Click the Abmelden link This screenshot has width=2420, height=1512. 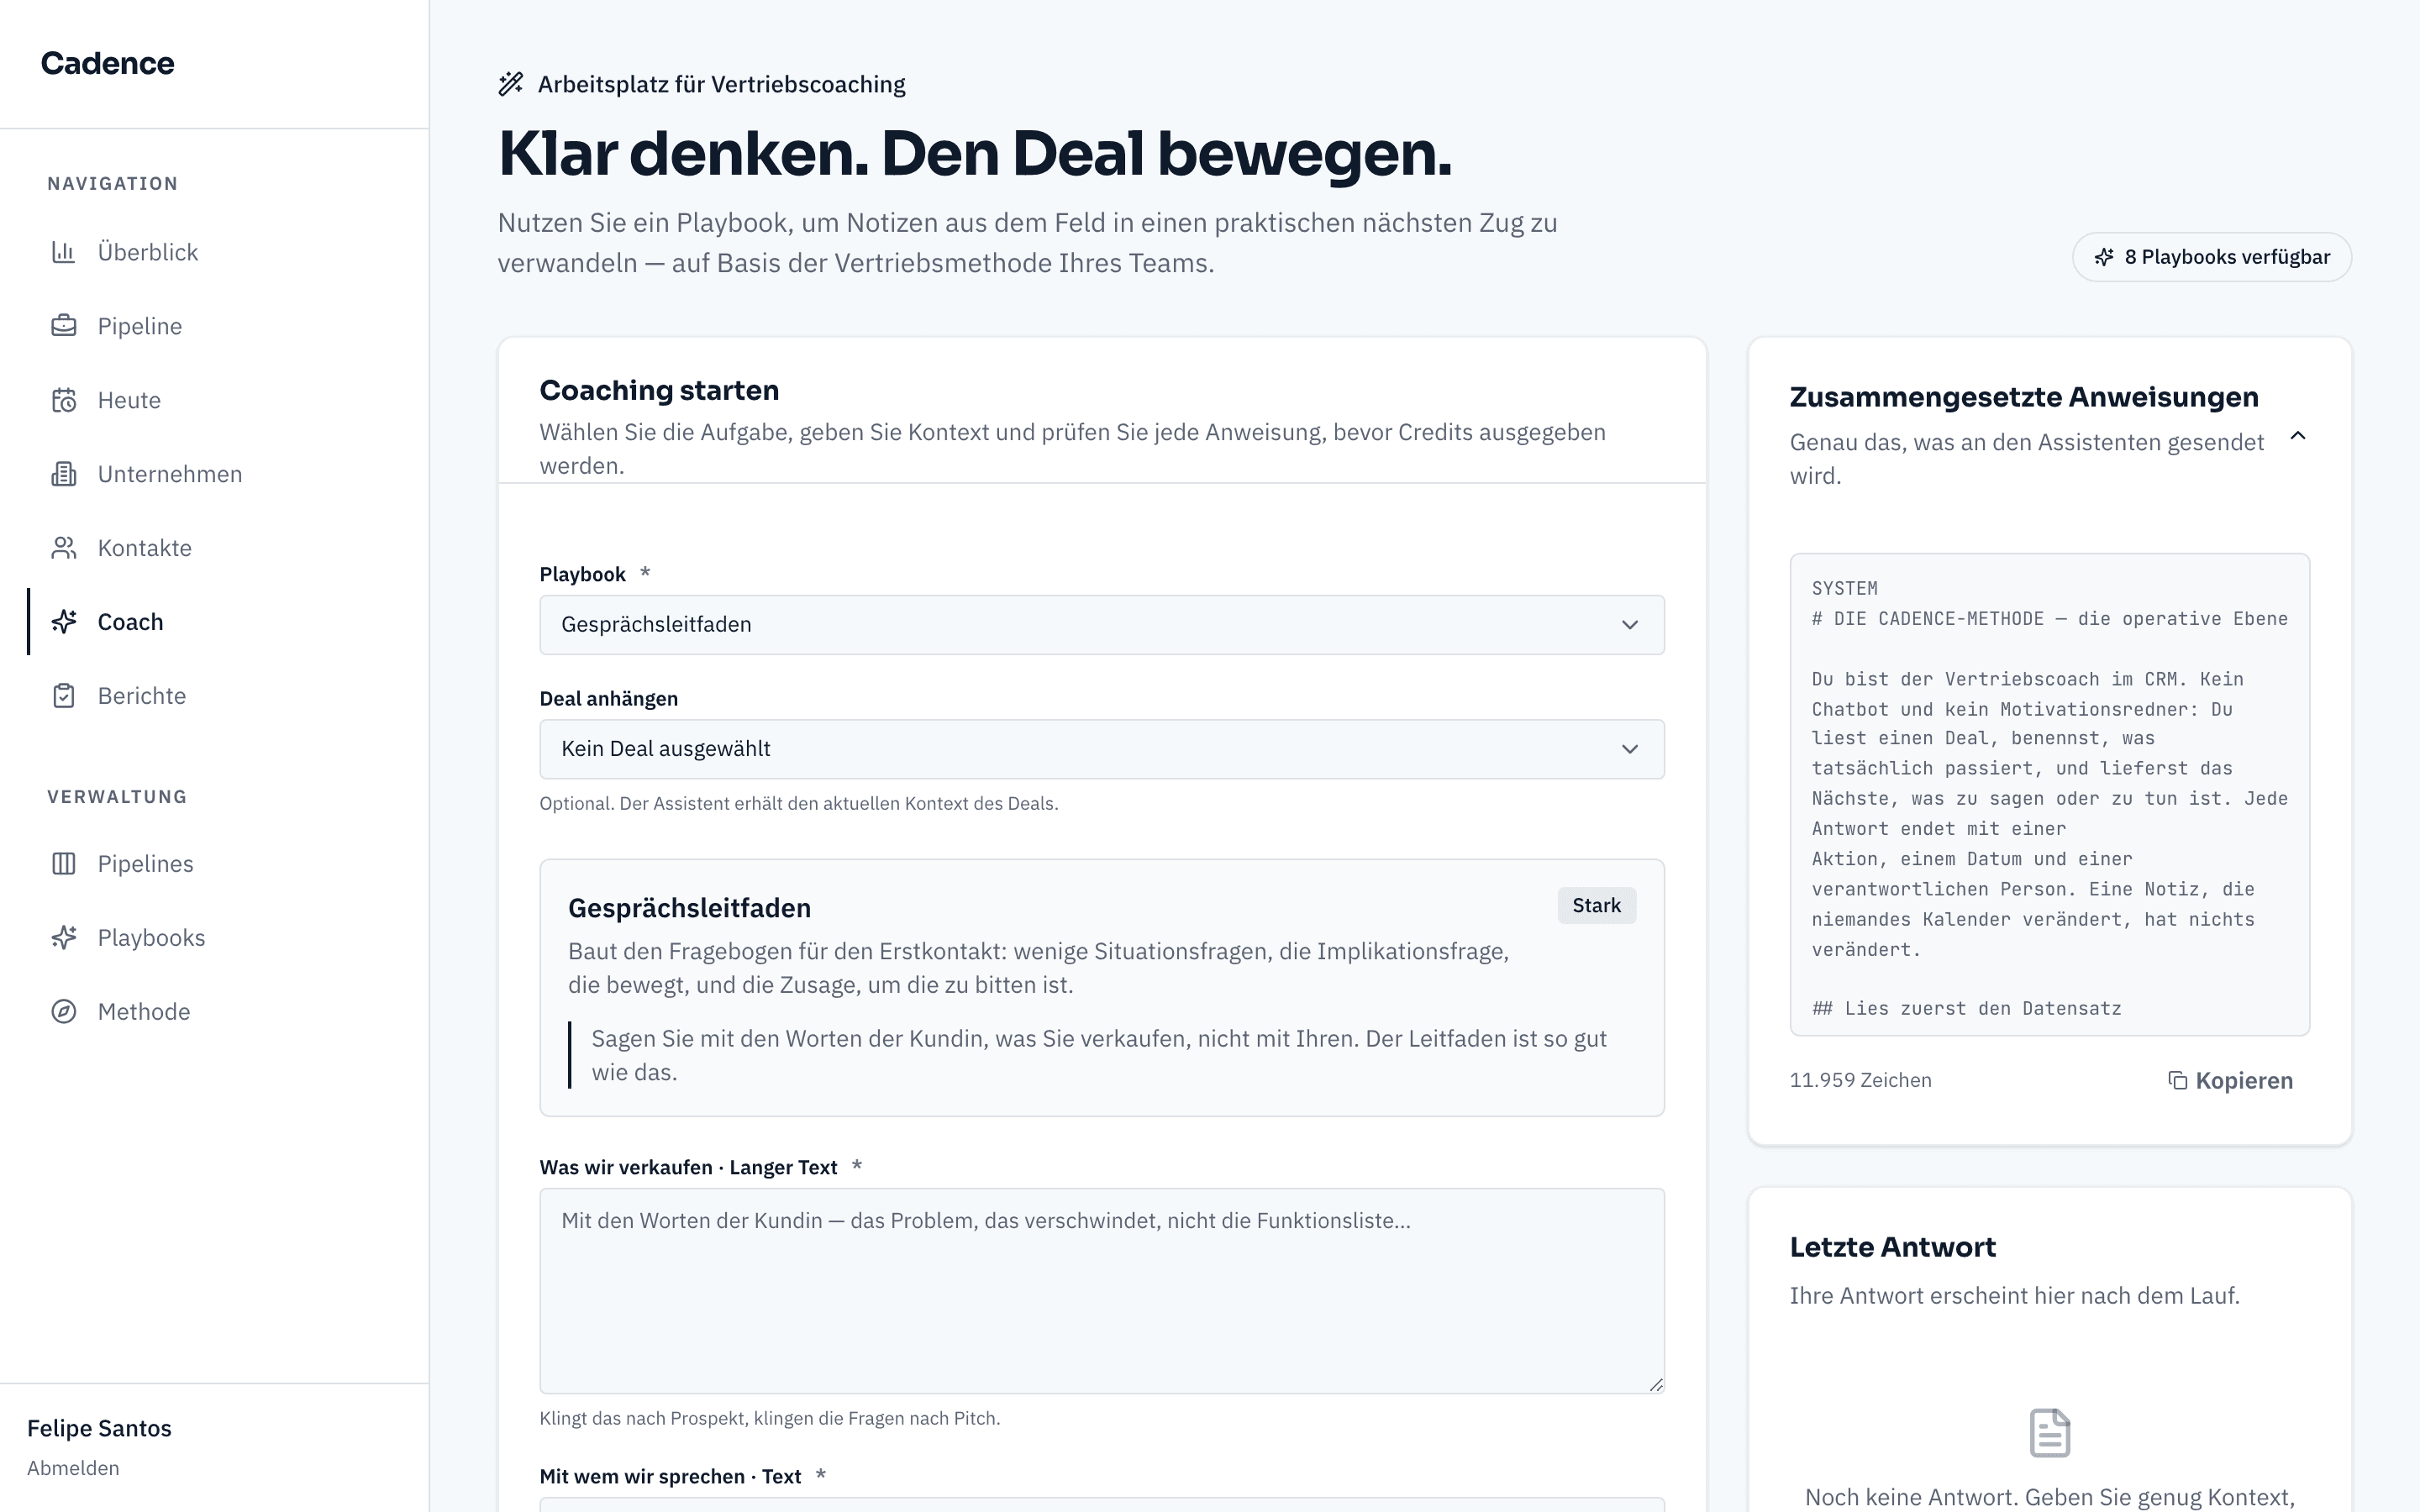coord(73,1468)
